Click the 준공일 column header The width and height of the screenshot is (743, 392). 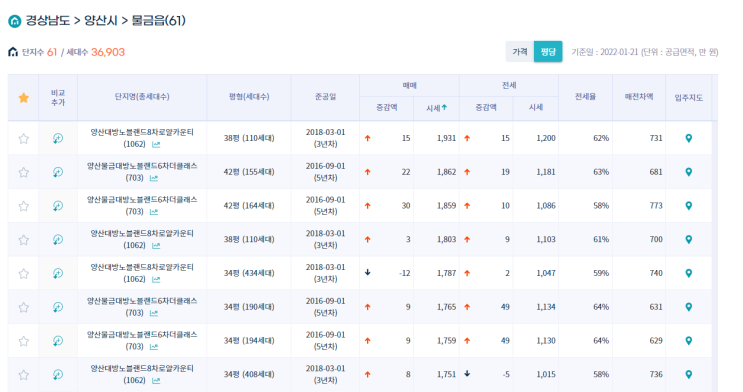point(326,97)
